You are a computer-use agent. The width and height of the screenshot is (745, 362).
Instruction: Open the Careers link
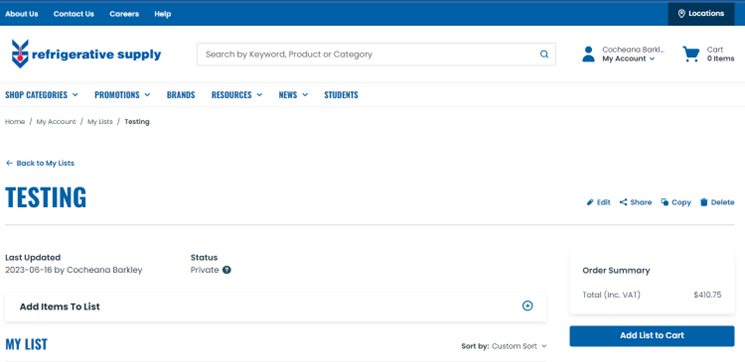(x=124, y=14)
